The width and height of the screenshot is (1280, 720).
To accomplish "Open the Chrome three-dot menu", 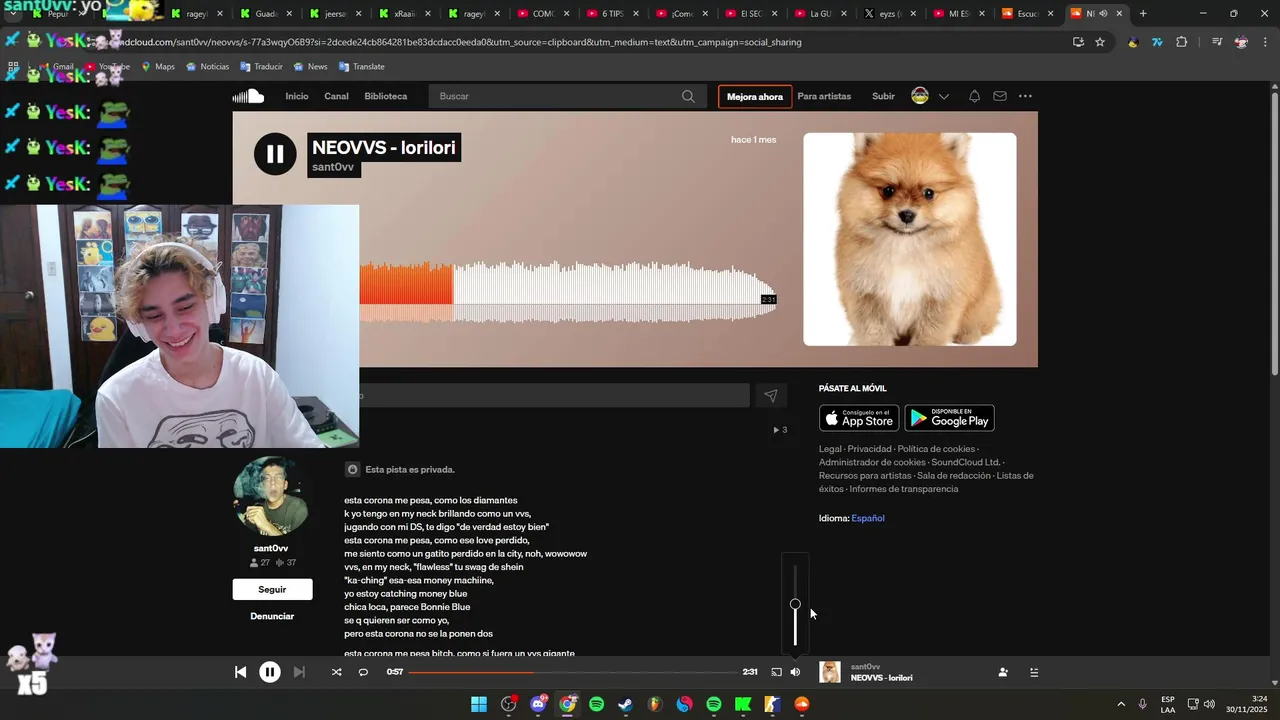I will click(x=1264, y=42).
